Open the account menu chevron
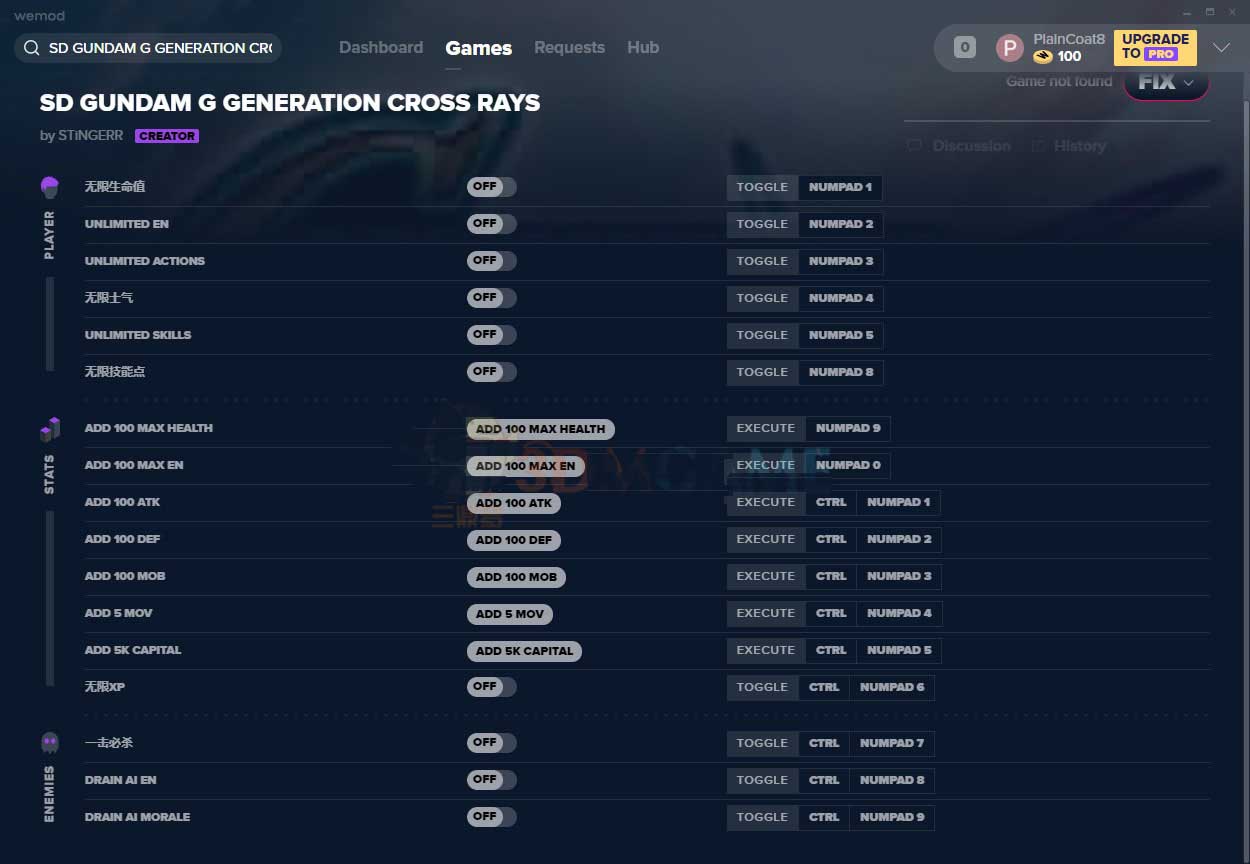The image size is (1250, 864). (1221, 47)
